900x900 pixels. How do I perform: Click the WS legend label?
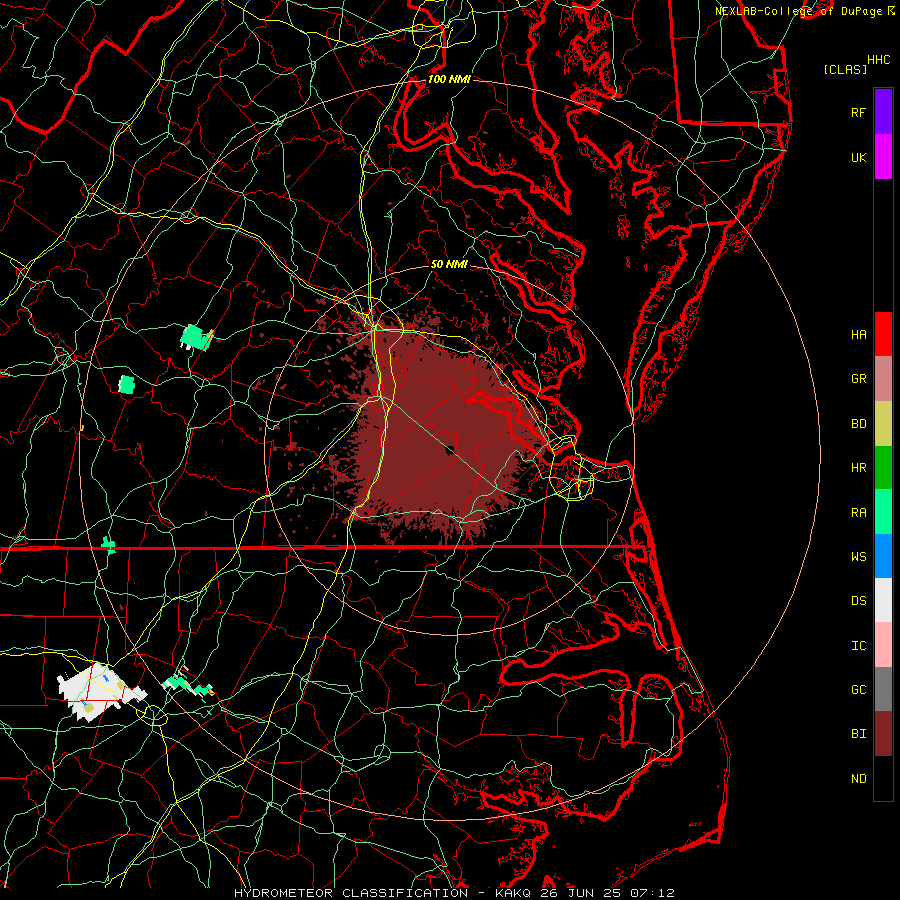[858, 556]
